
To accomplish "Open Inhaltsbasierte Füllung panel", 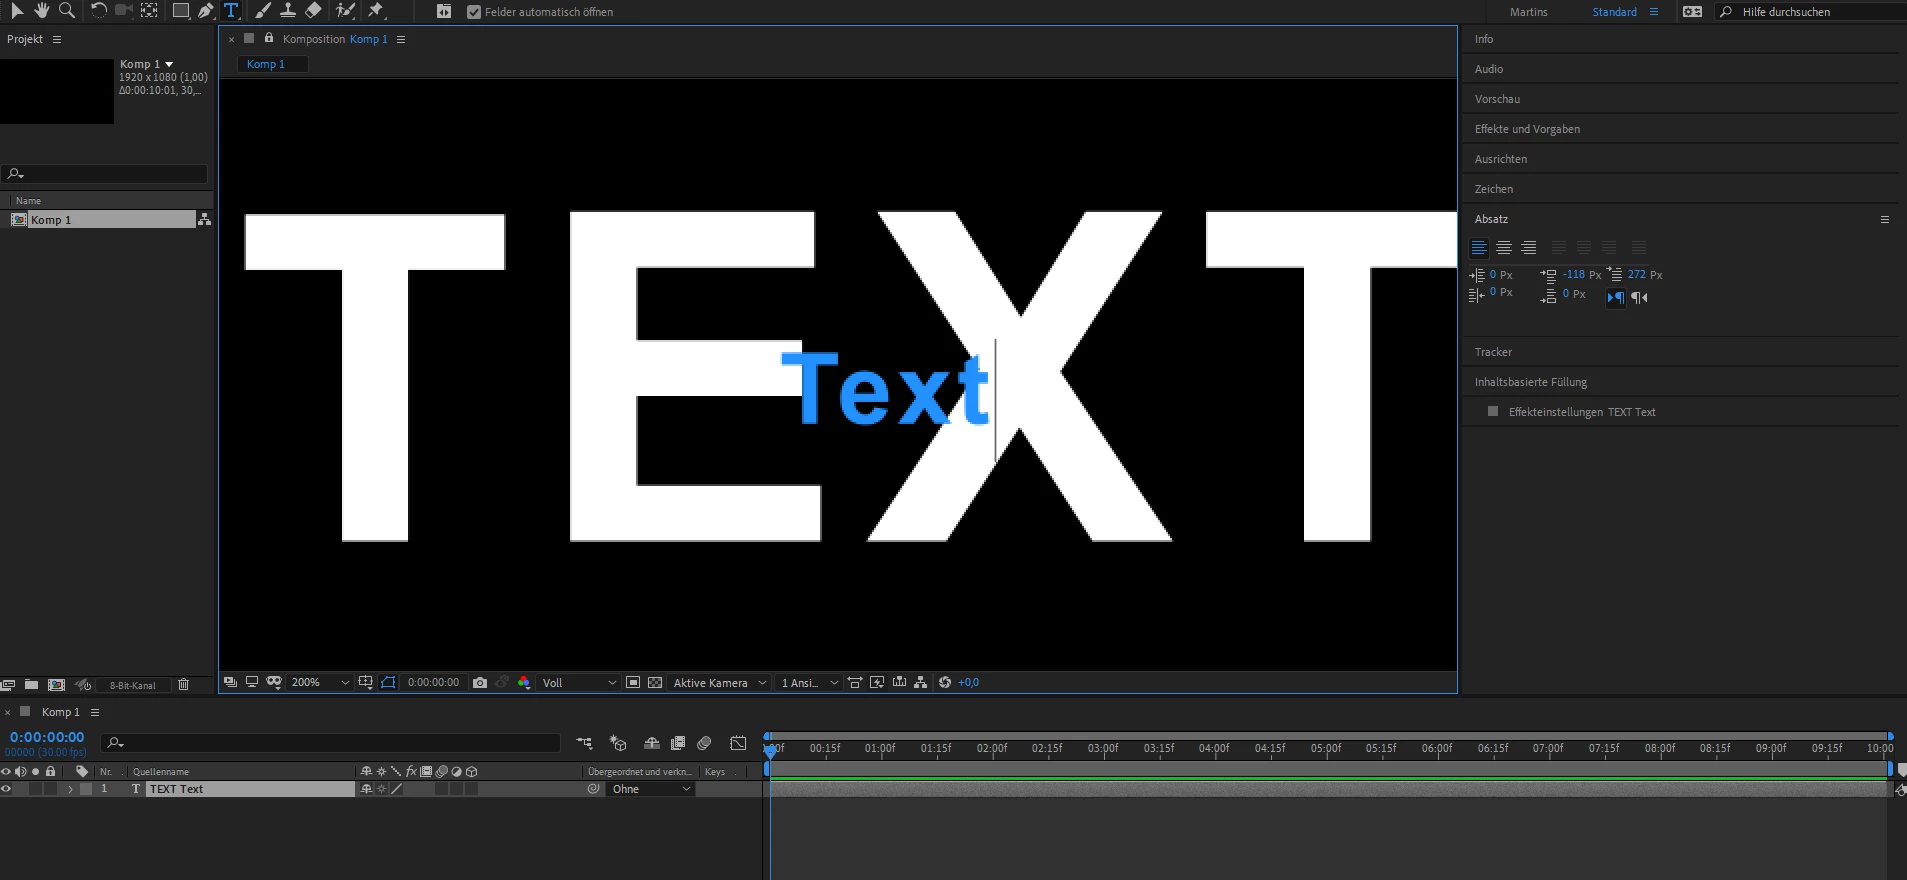I will (x=1530, y=382).
